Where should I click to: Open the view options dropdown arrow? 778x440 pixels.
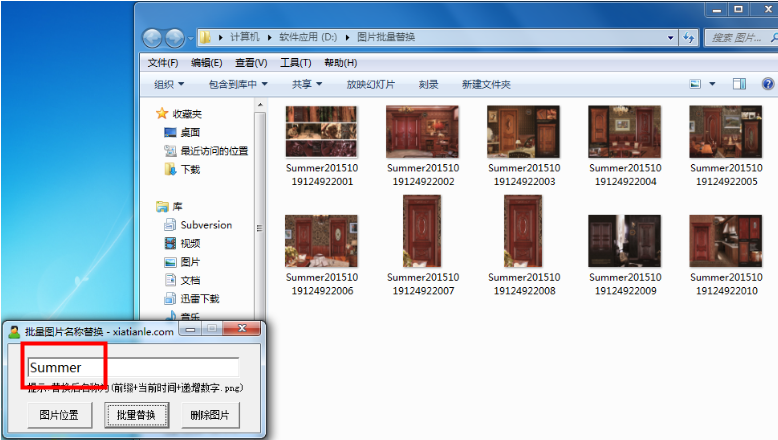712,84
